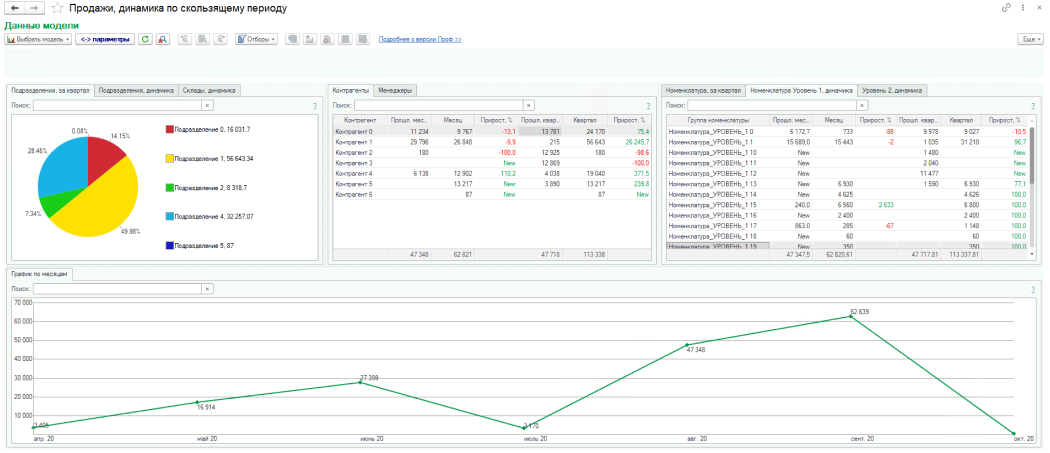Click the magnifier icon next to refresh
Viewport: 1050px width, 453px height.
pos(163,39)
